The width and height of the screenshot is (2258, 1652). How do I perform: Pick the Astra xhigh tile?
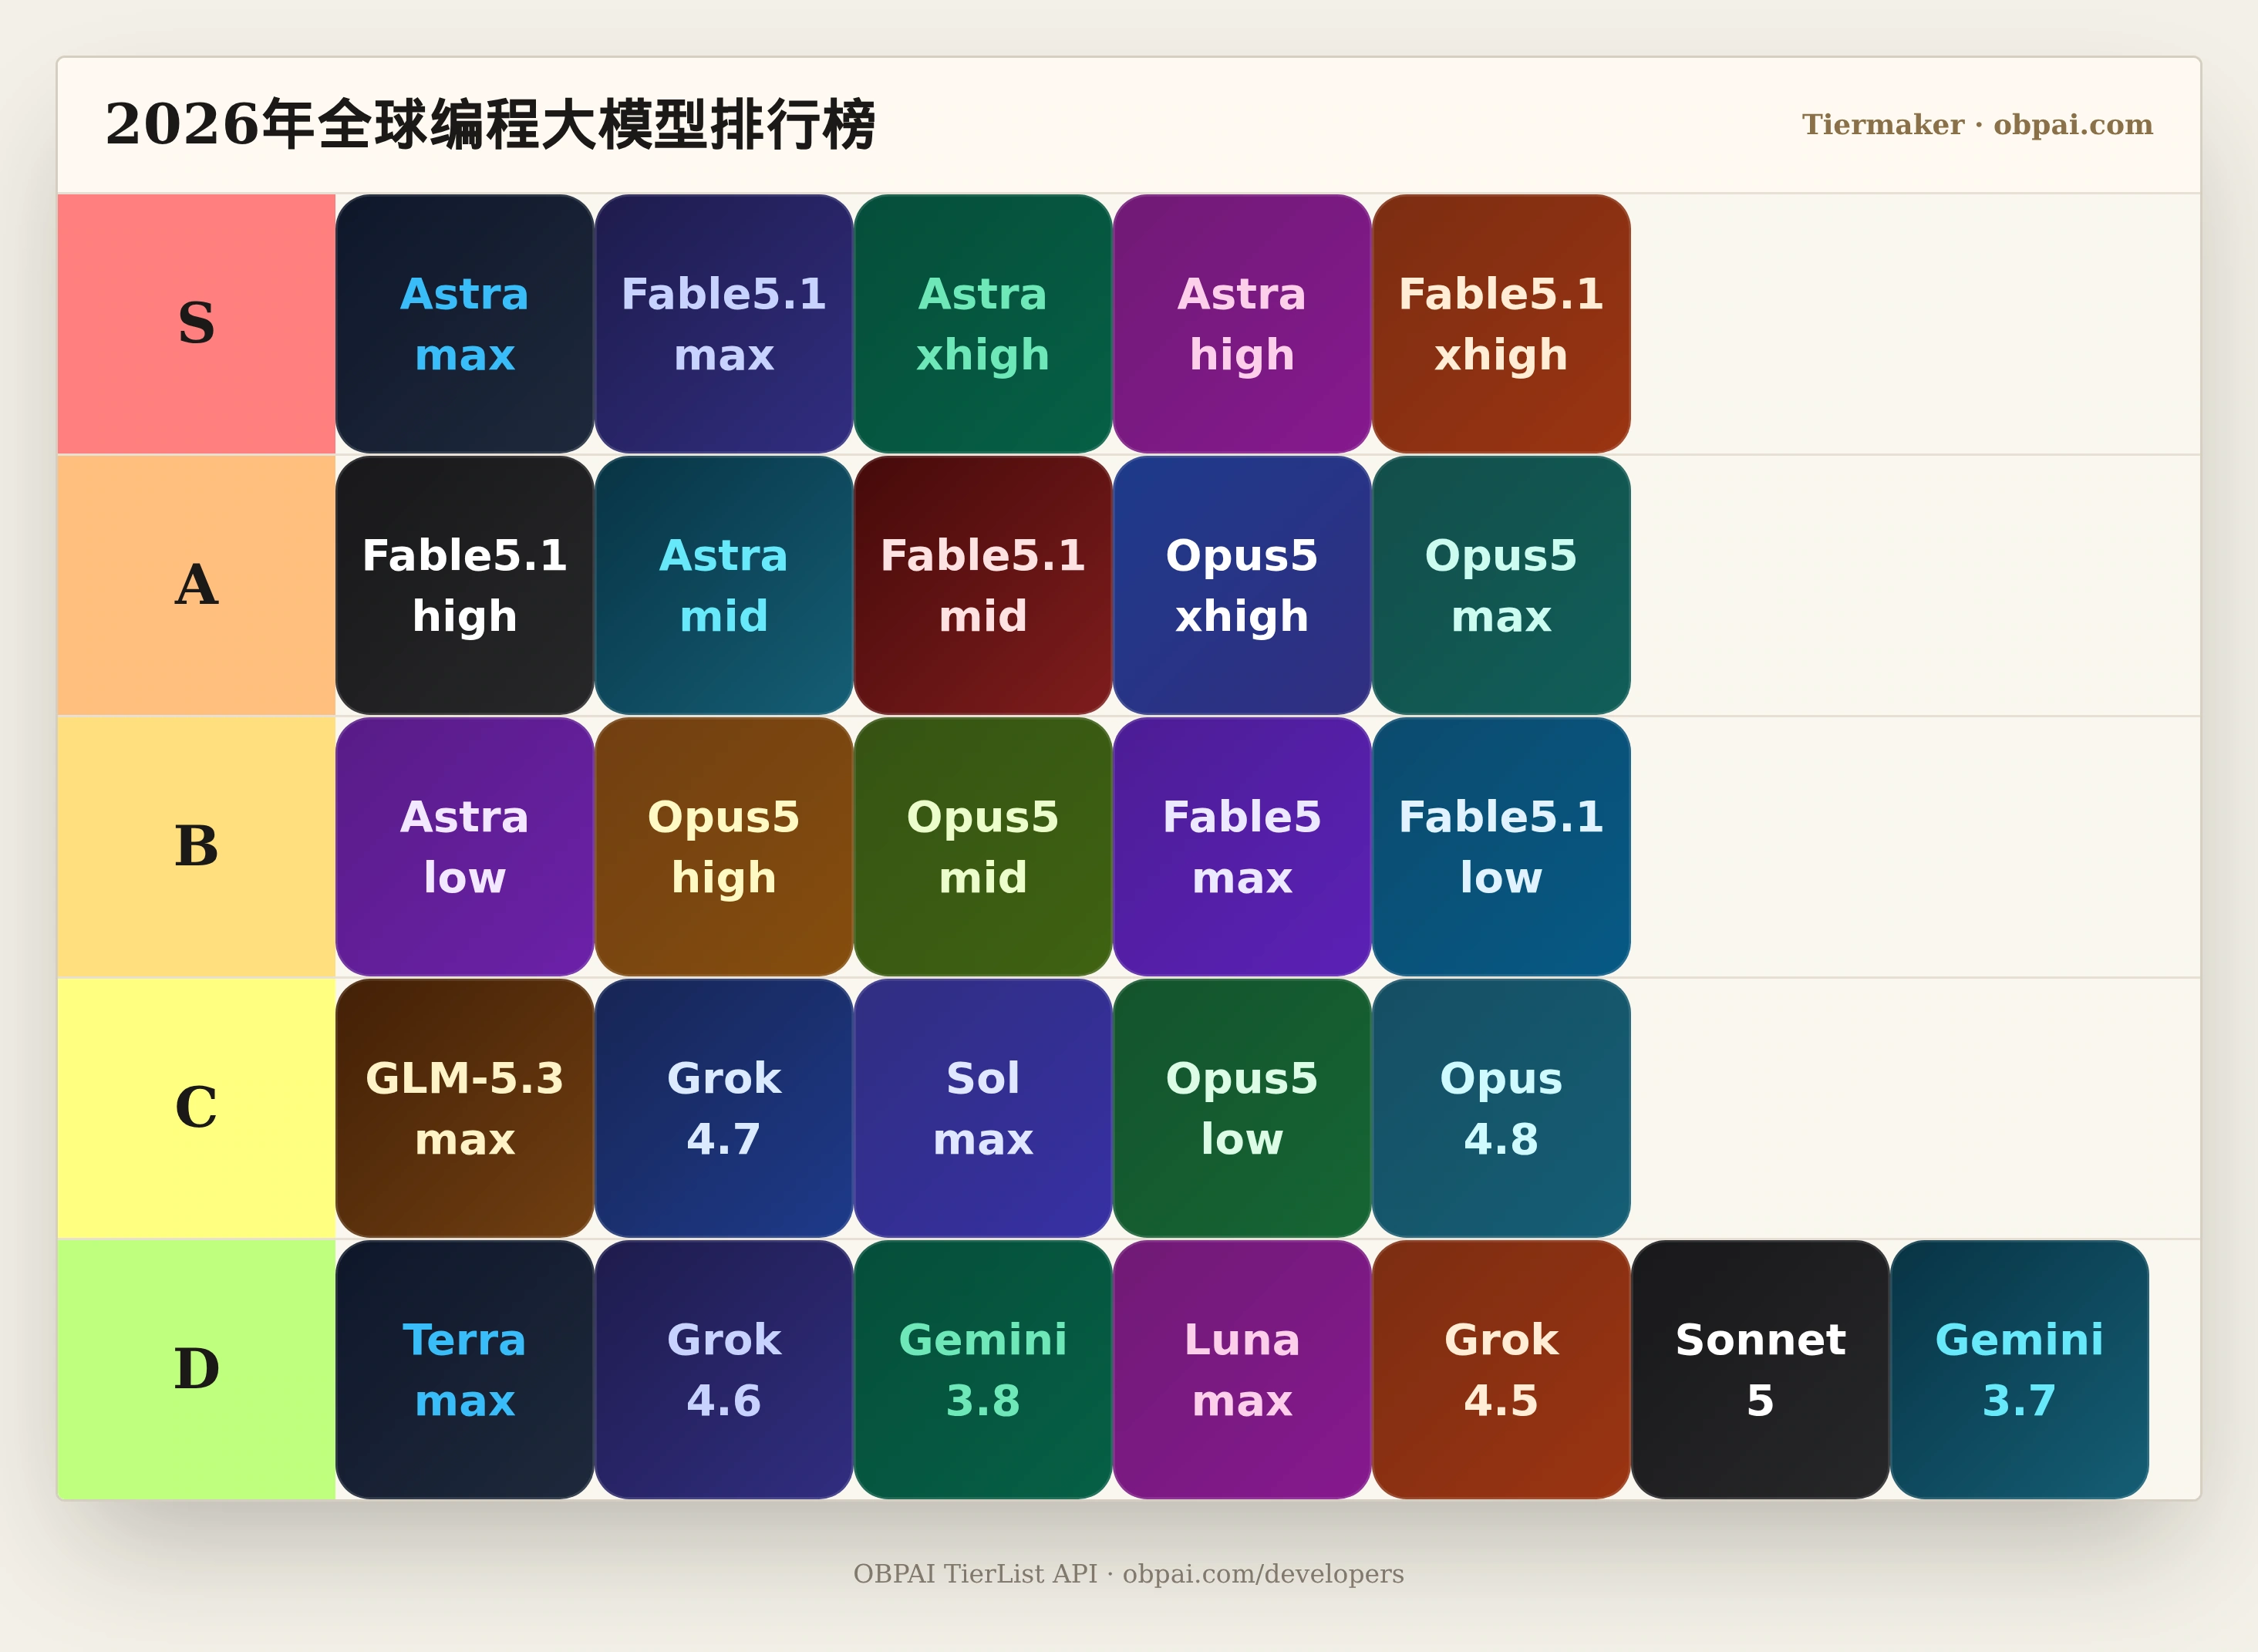(983, 324)
